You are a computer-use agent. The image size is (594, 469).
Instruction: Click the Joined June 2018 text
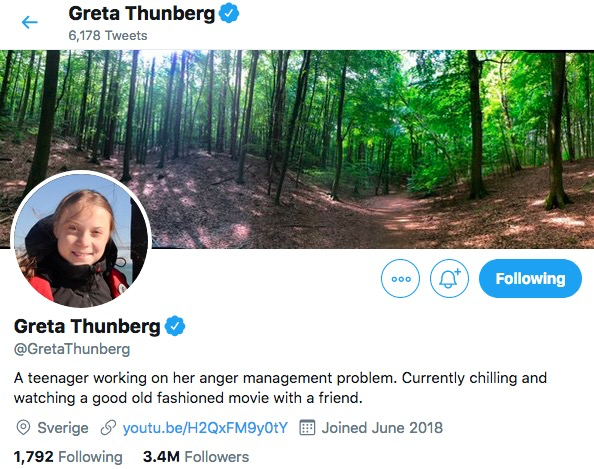(x=382, y=428)
